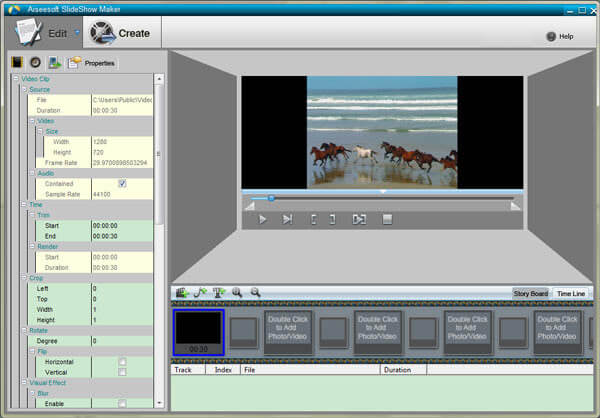The height and width of the screenshot is (418, 600).
Task: Click the preview seek slider handle
Action: [x=271, y=198]
